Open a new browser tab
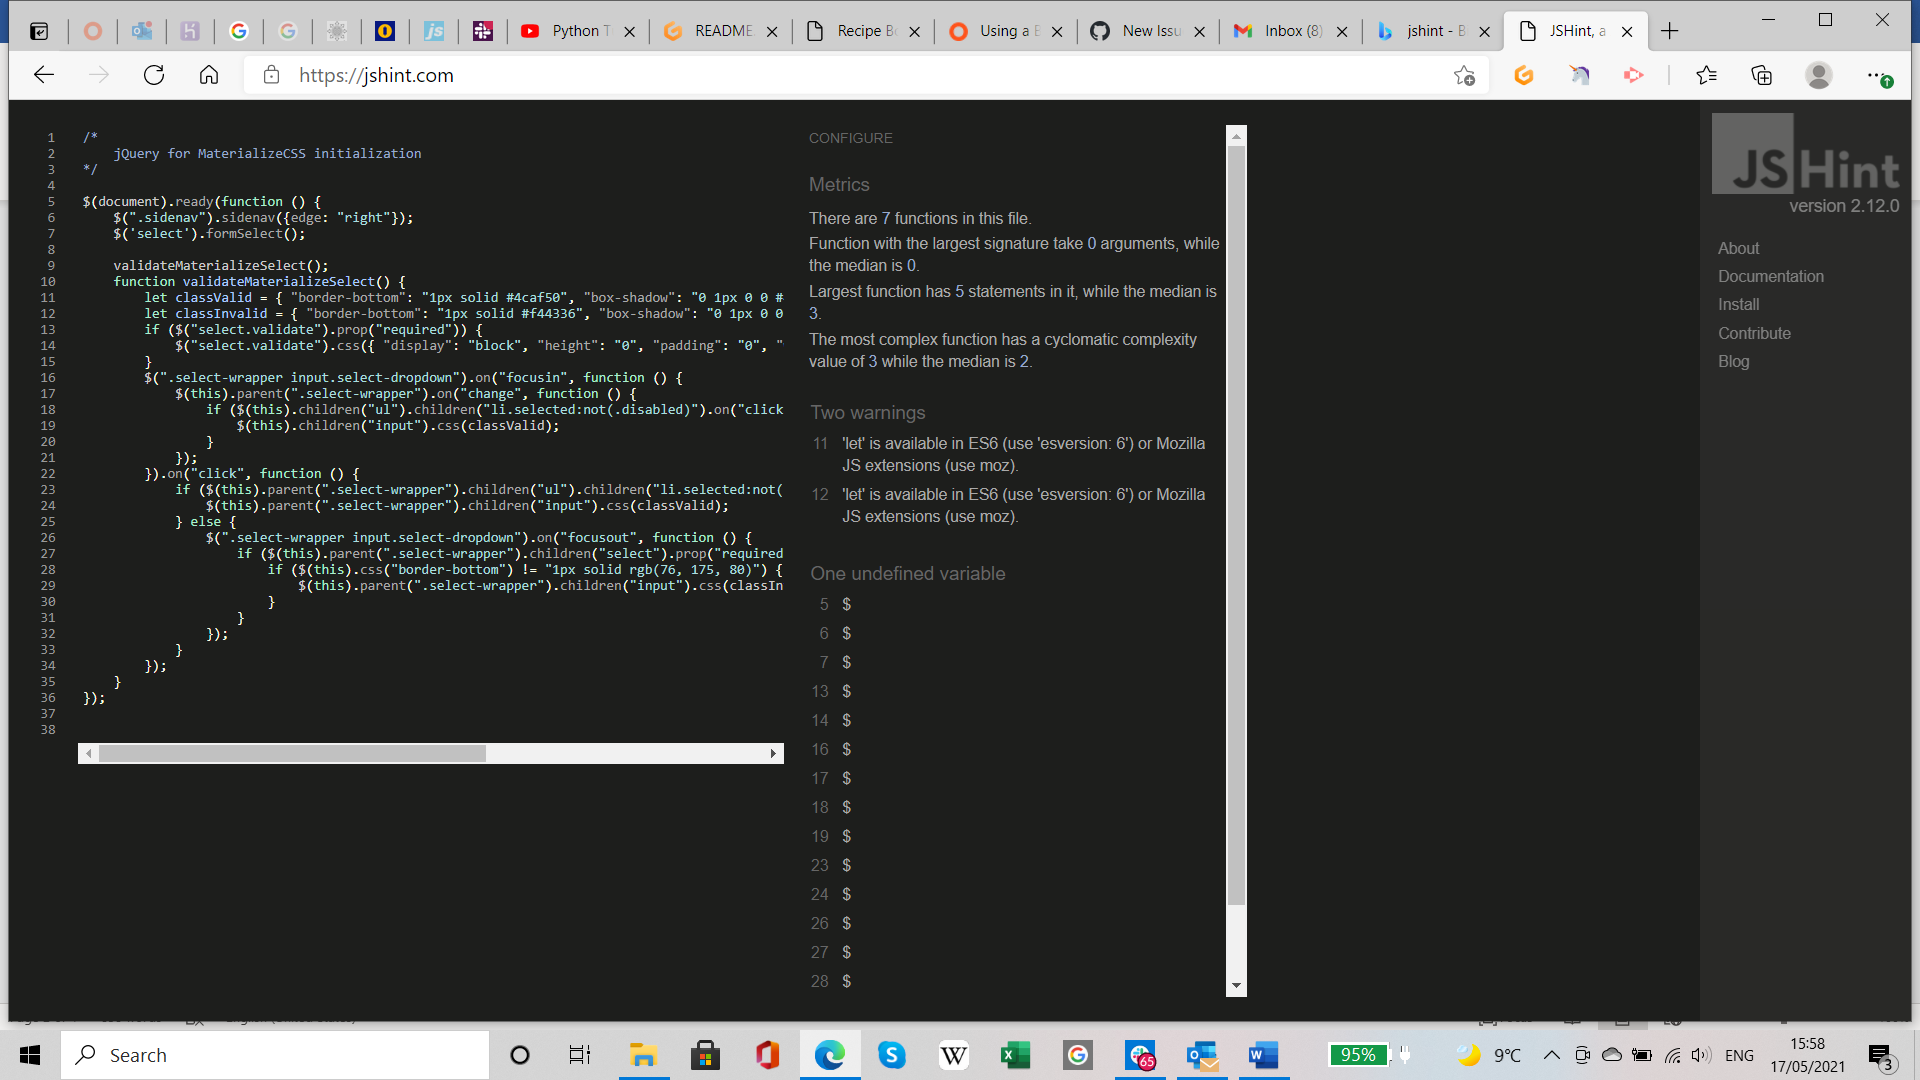1920x1080 pixels. (1669, 31)
